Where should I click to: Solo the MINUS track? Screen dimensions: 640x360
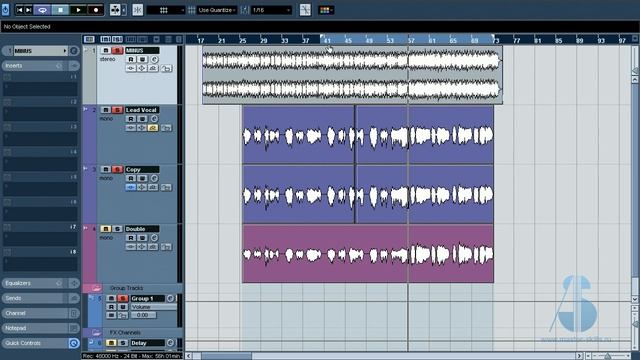117,51
